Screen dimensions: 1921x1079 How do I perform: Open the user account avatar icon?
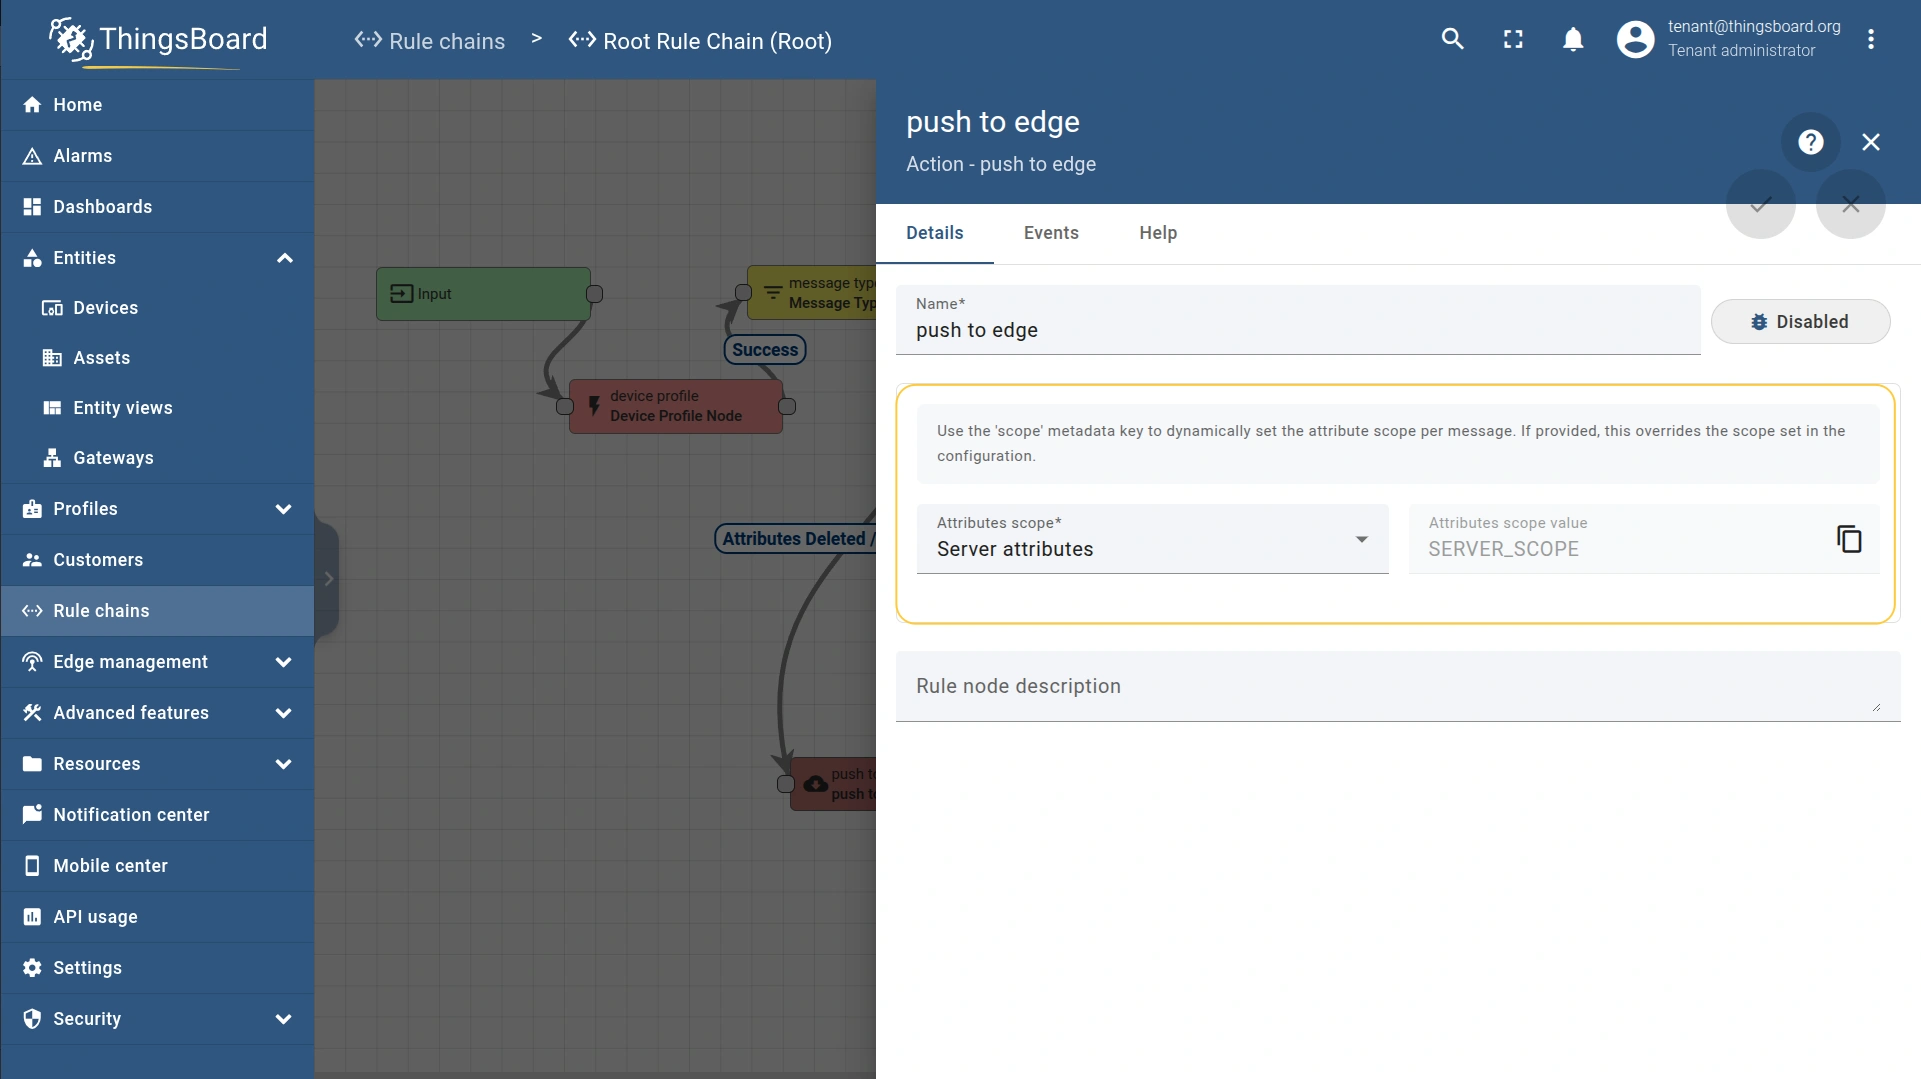point(1635,39)
